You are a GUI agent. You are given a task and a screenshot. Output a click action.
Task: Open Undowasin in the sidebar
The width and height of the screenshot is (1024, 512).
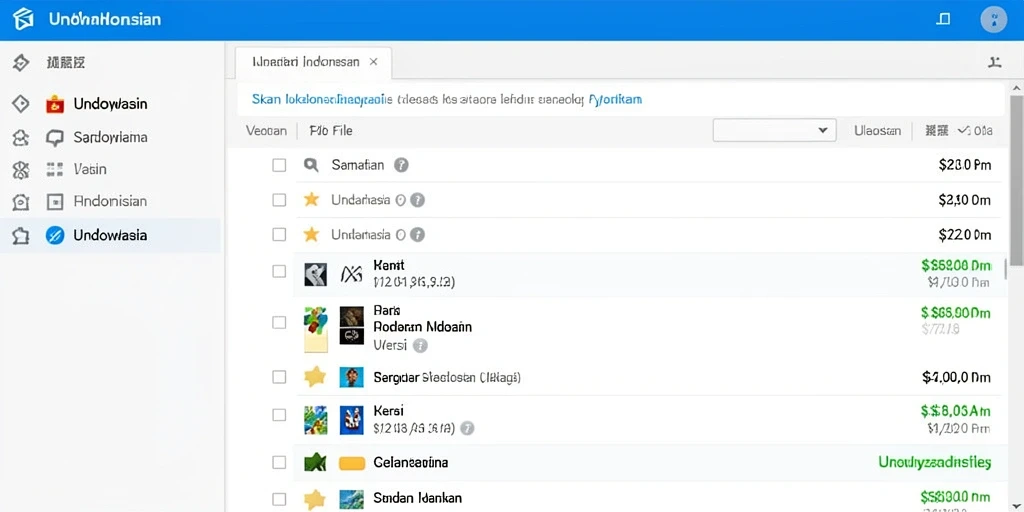110,104
